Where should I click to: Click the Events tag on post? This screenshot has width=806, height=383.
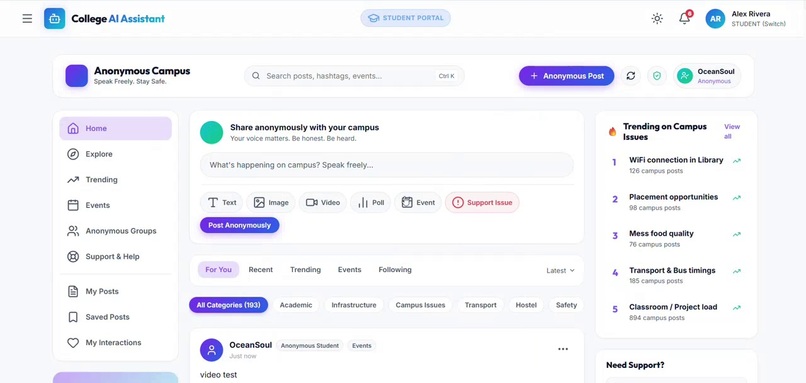(x=361, y=345)
